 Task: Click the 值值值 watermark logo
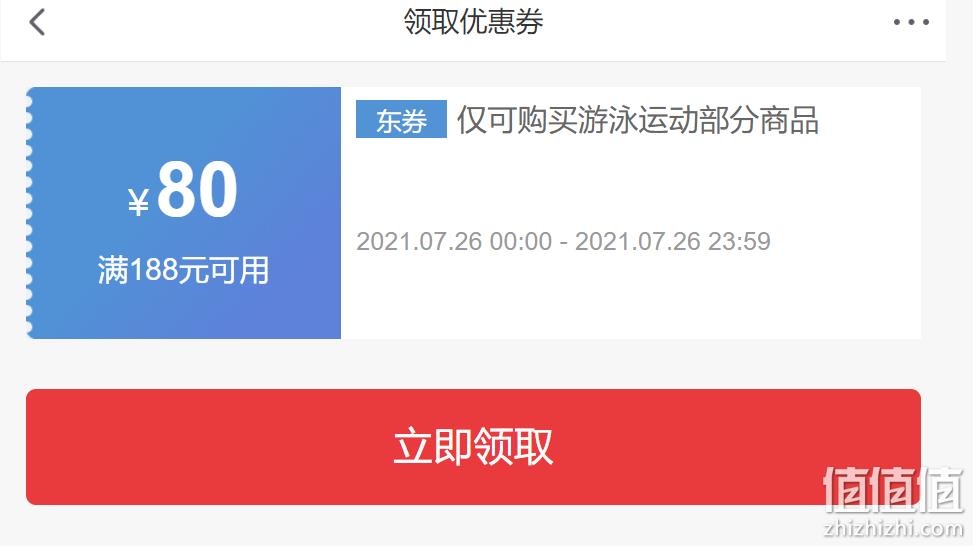pos(894,490)
